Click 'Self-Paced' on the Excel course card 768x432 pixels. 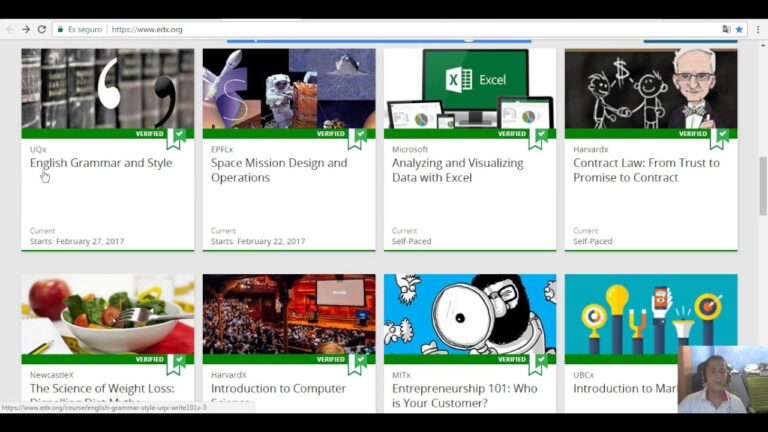(x=411, y=241)
